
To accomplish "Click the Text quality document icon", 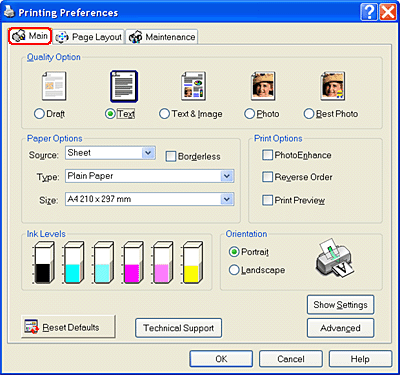I will pyautogui.click(x=124, y=86).
